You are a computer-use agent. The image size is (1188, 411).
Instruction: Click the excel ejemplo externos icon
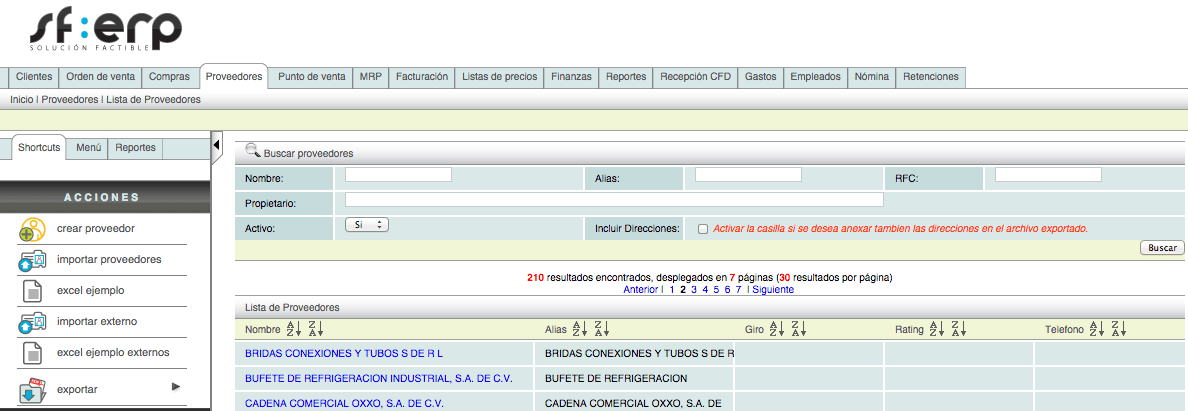click(32, 353)
